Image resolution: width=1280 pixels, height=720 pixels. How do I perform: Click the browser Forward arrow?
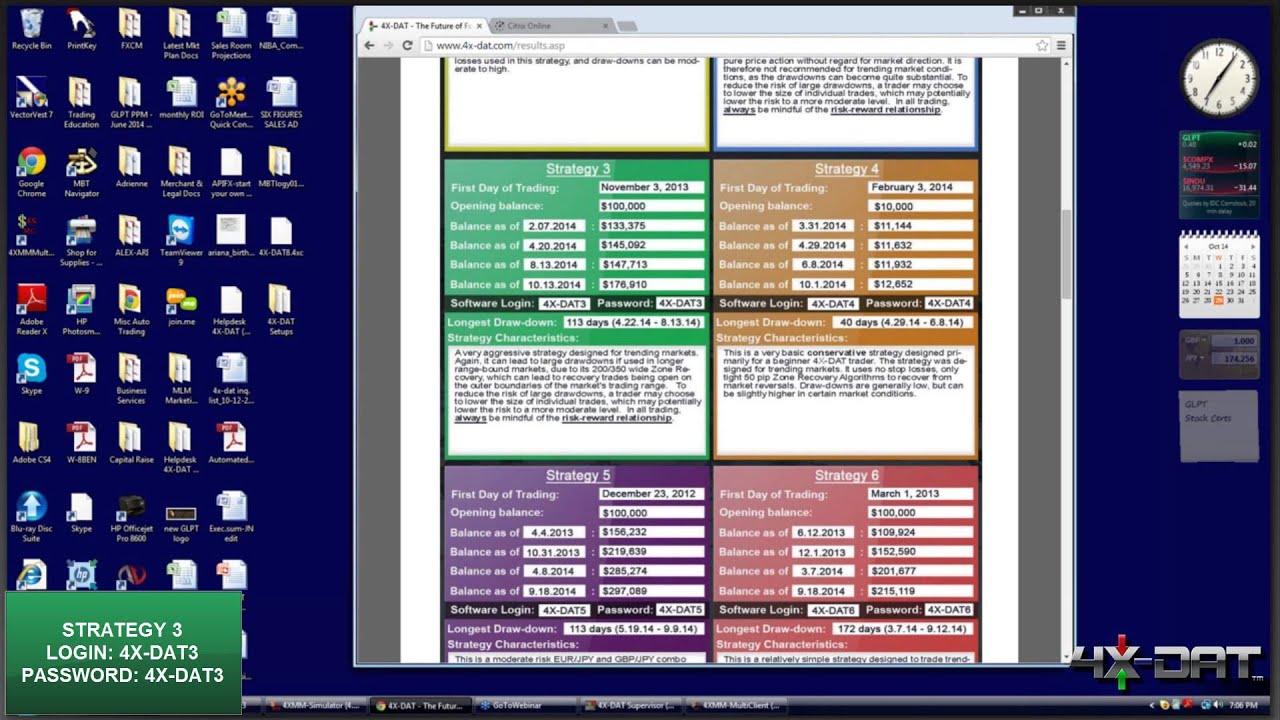click(x=388, y=45)
